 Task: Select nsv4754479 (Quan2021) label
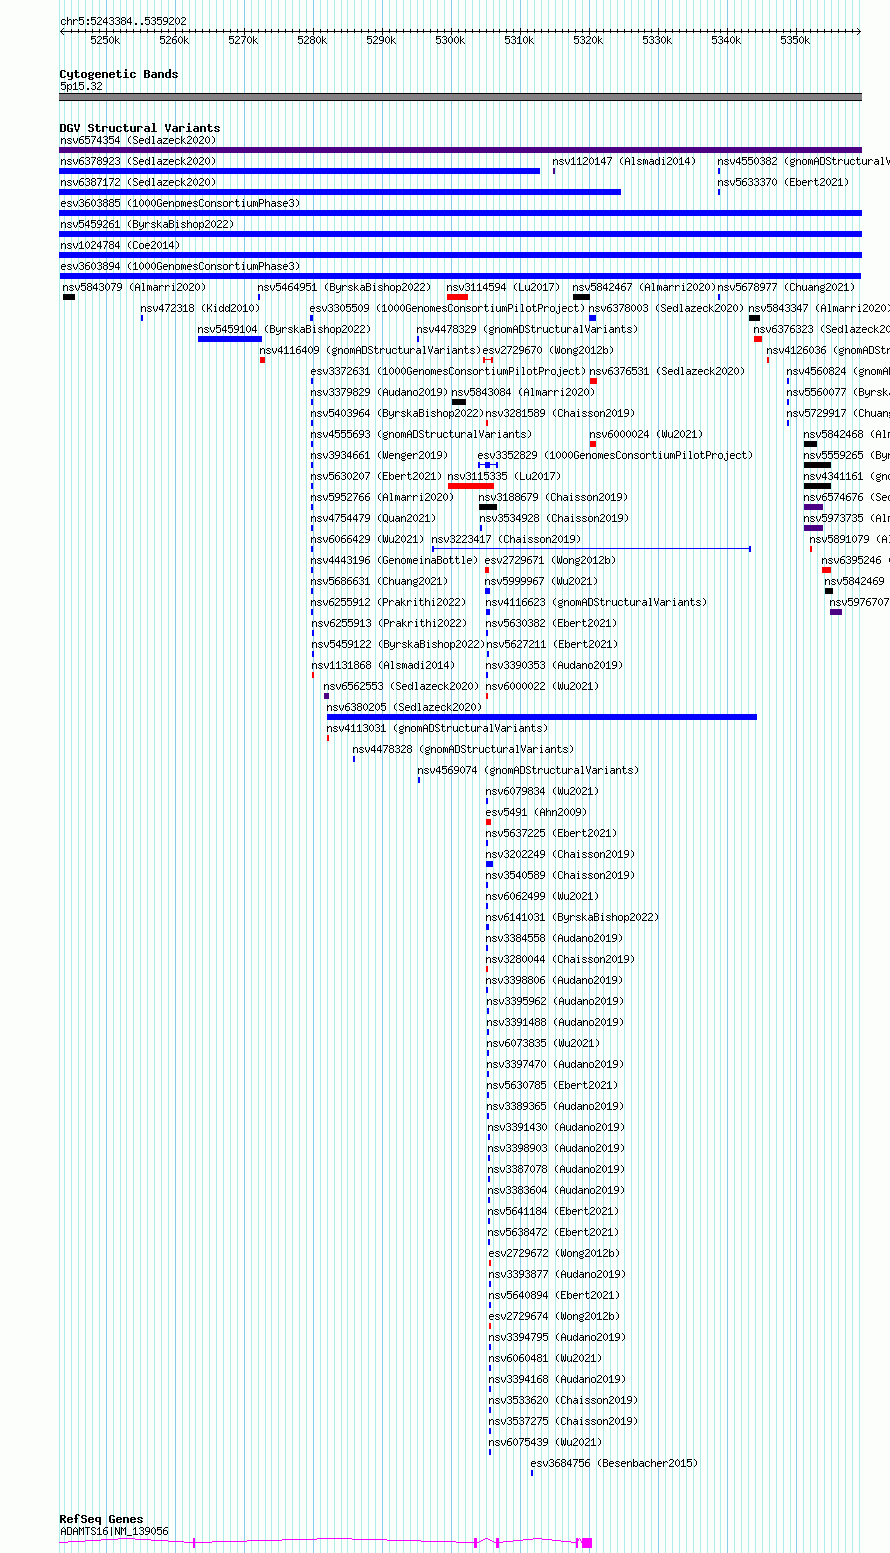coord(373,518)
